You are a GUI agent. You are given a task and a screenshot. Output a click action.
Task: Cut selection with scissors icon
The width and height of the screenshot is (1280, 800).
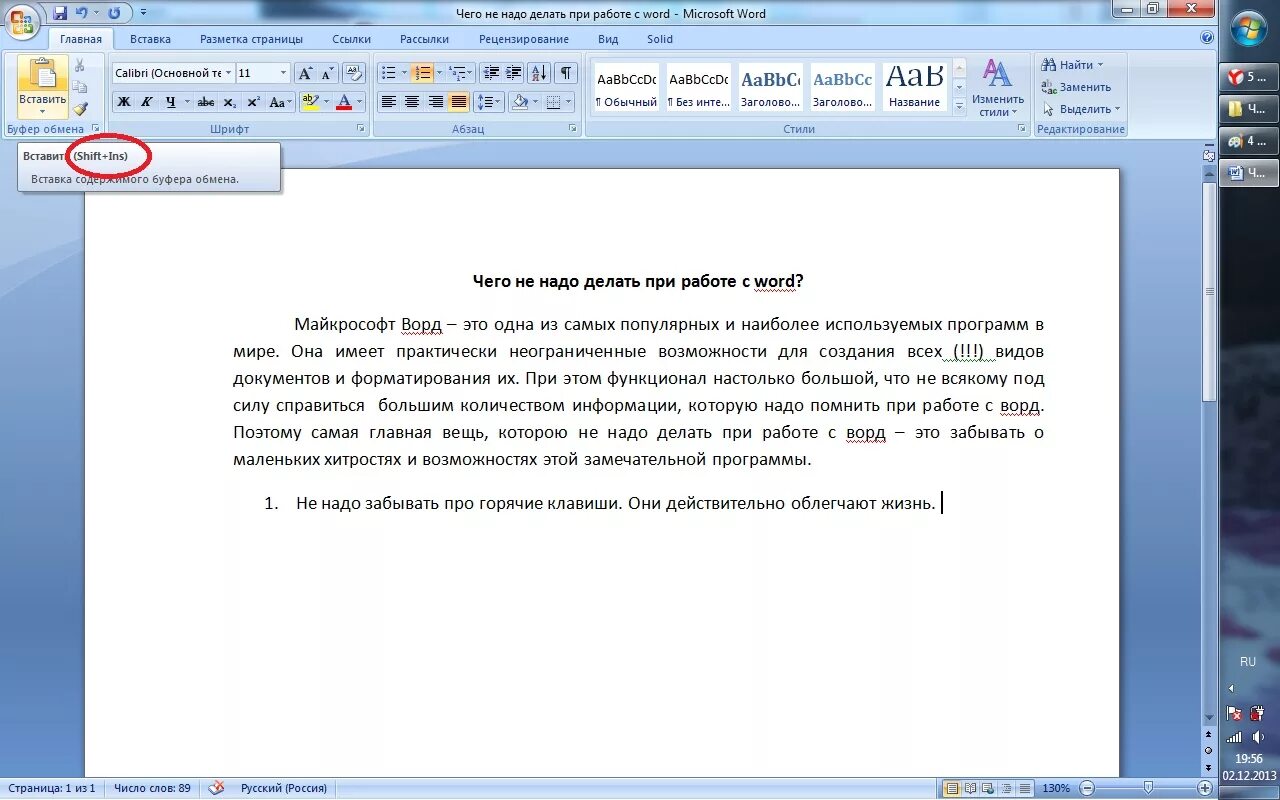[80, 65]
